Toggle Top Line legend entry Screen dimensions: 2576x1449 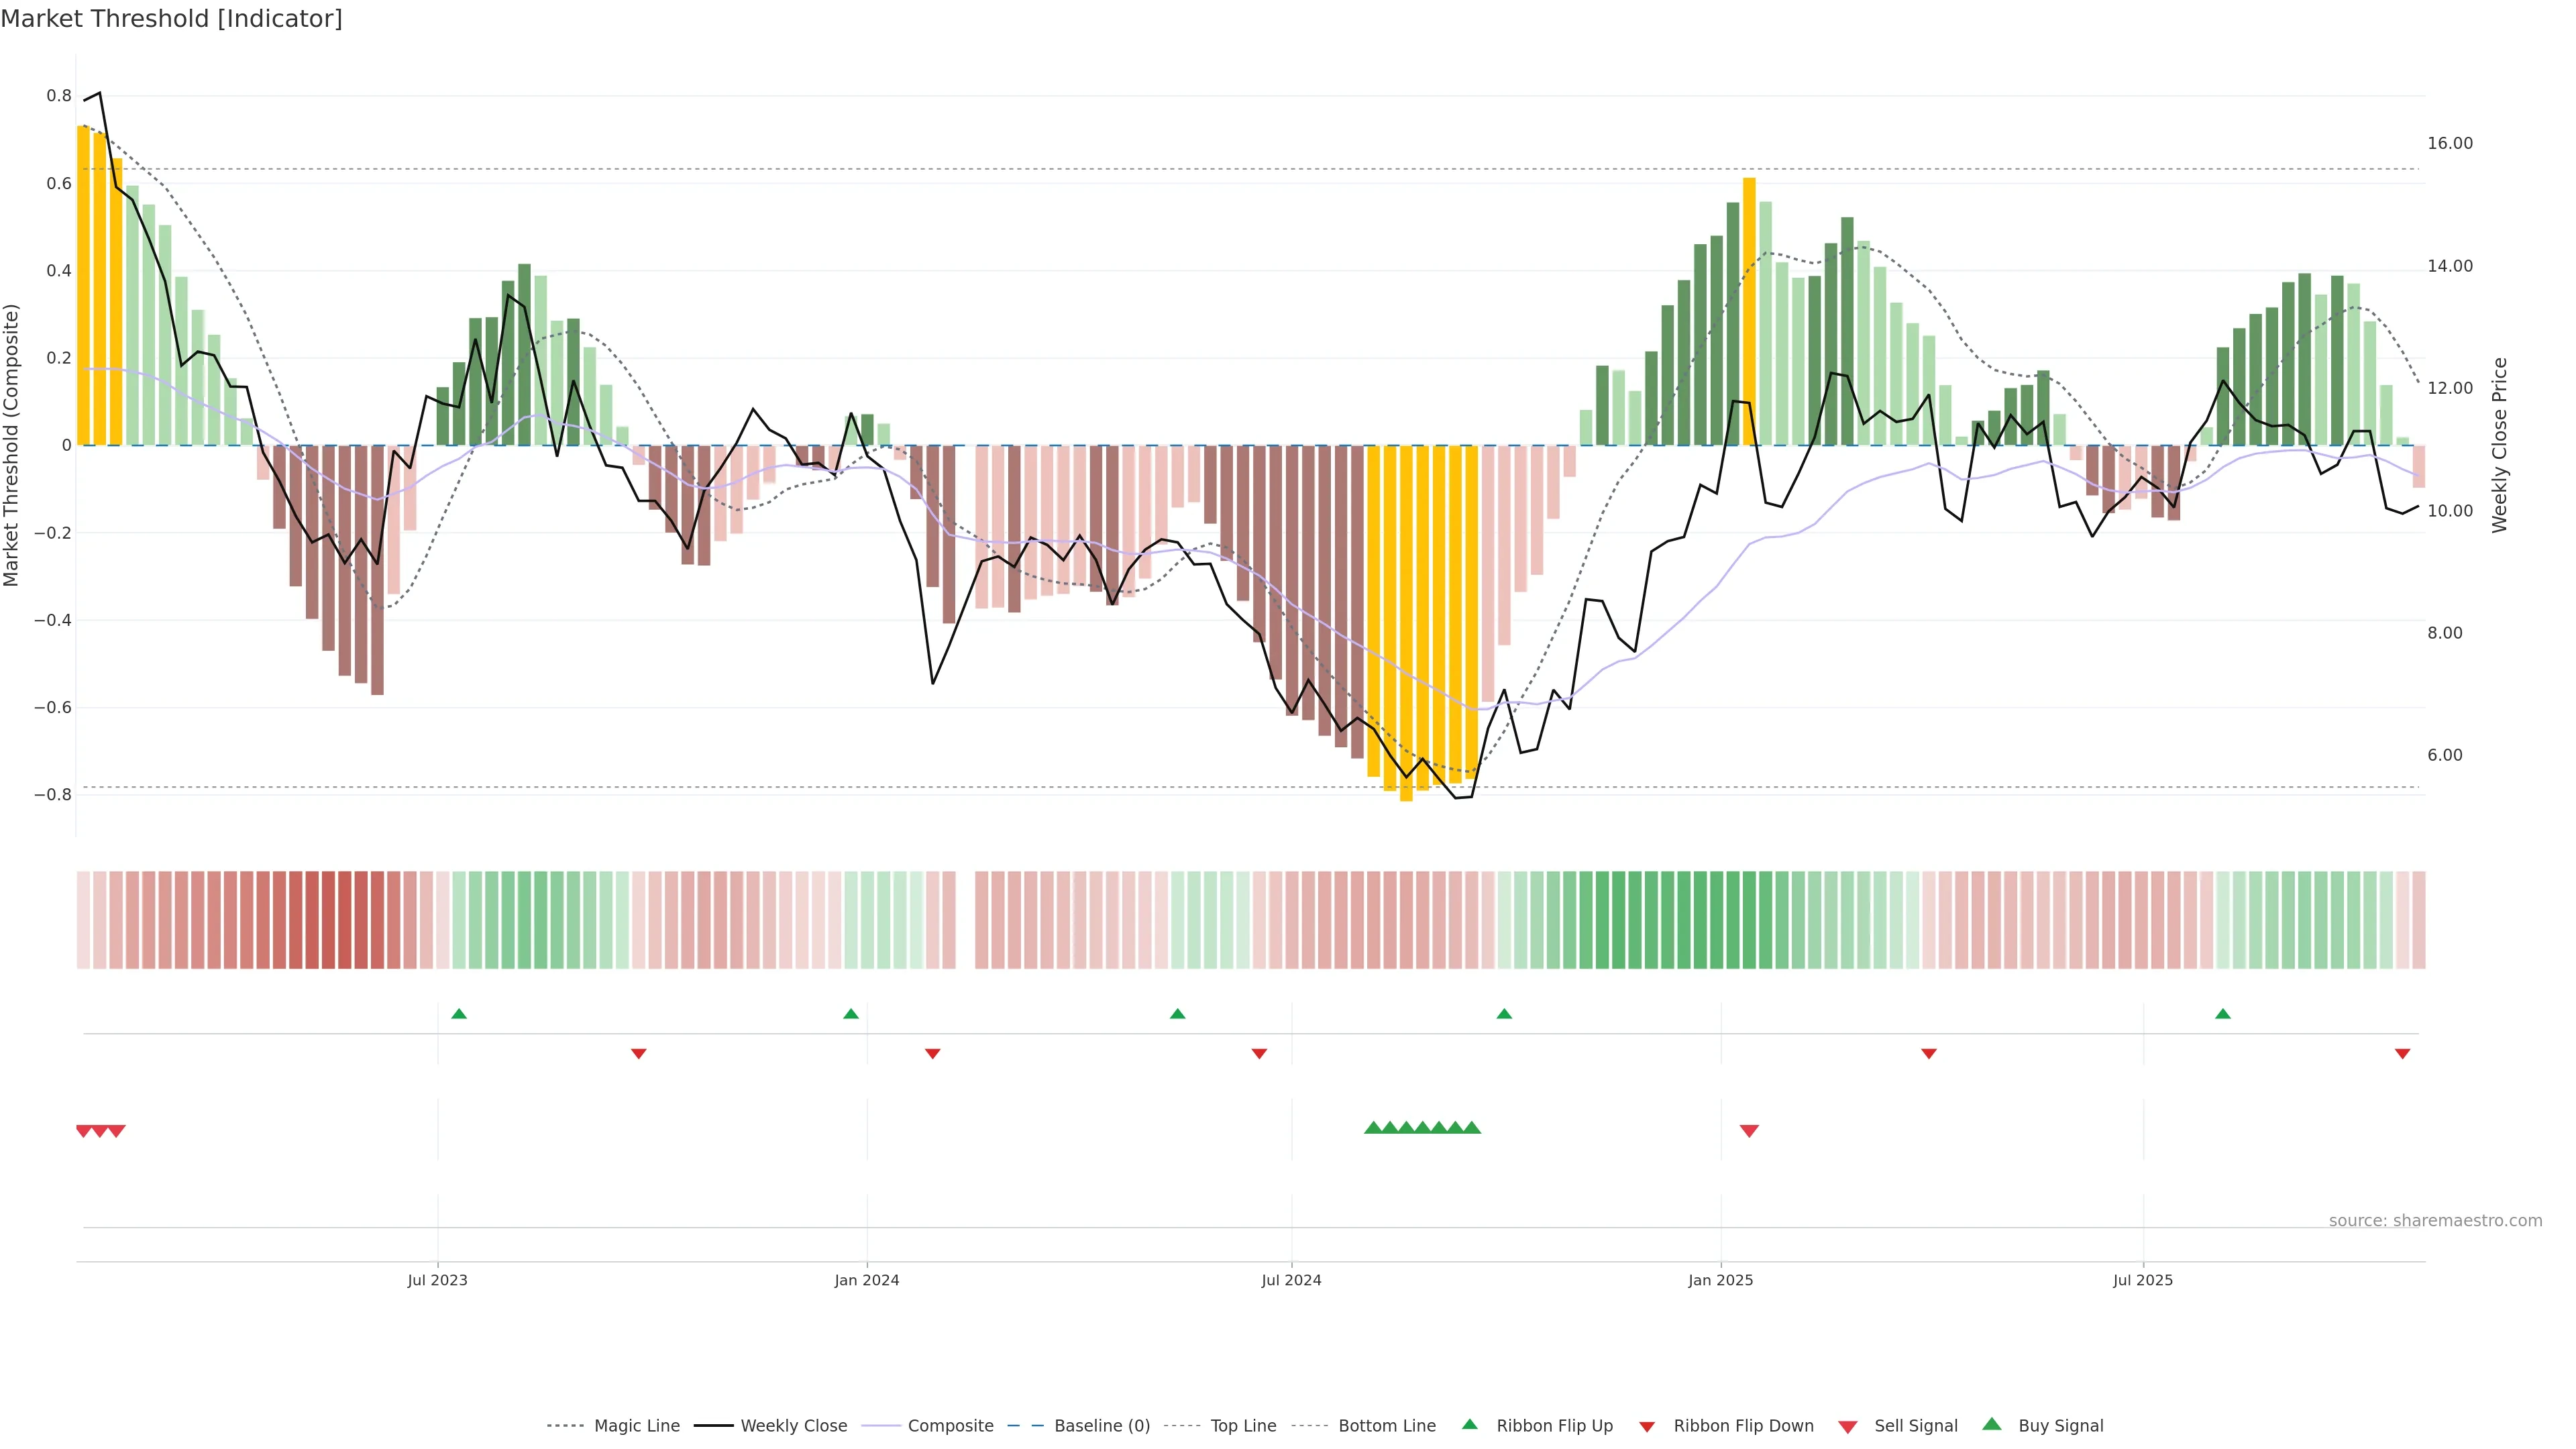[1243, 1426]
